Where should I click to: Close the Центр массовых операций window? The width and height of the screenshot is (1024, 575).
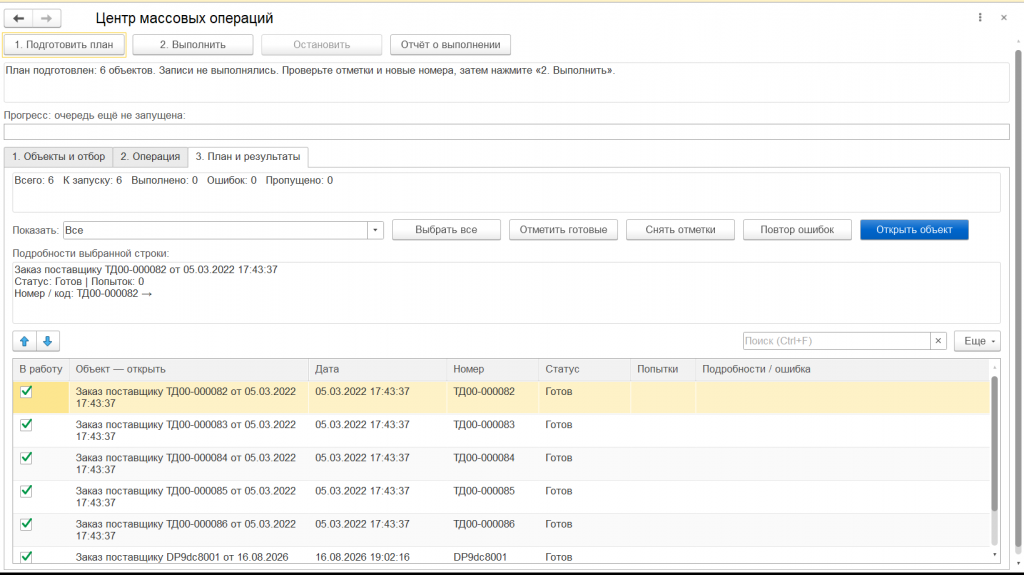[1004, 18]
